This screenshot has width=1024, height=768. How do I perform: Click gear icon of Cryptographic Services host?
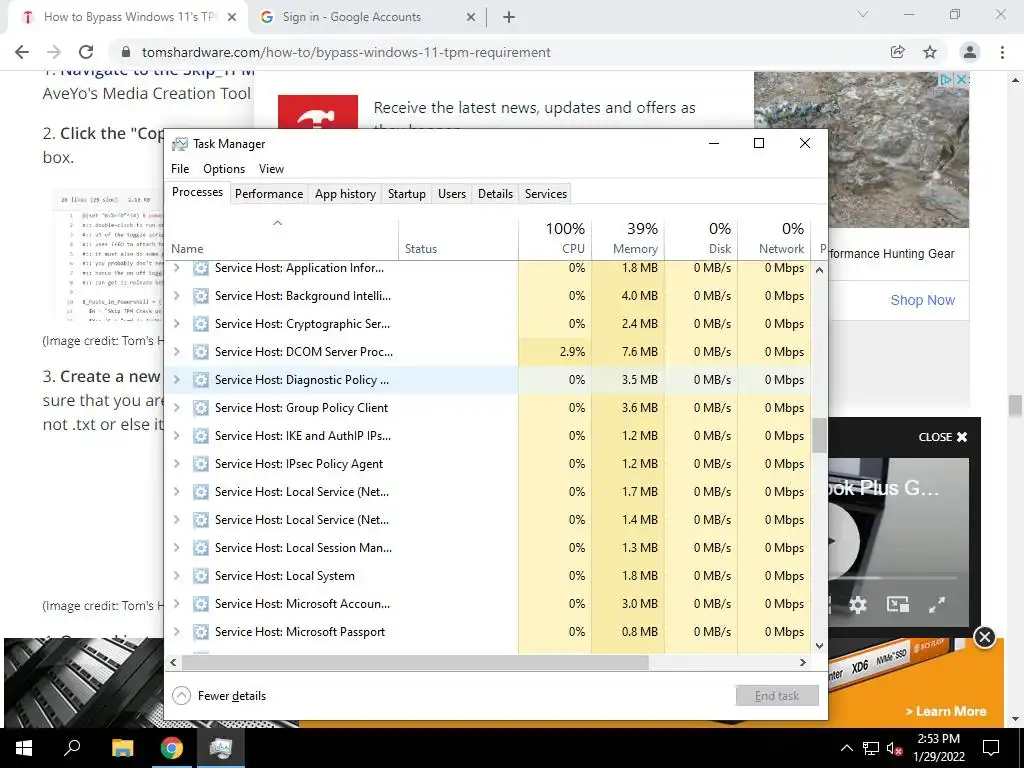pyautogui.click(x=201, y=324)
